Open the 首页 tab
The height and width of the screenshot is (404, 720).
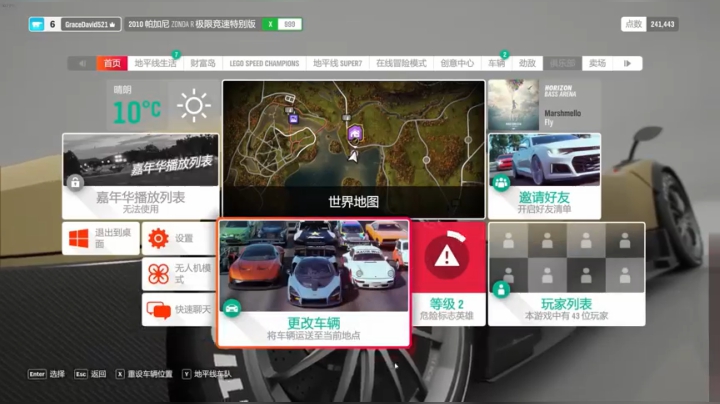[x=112, y=63]
